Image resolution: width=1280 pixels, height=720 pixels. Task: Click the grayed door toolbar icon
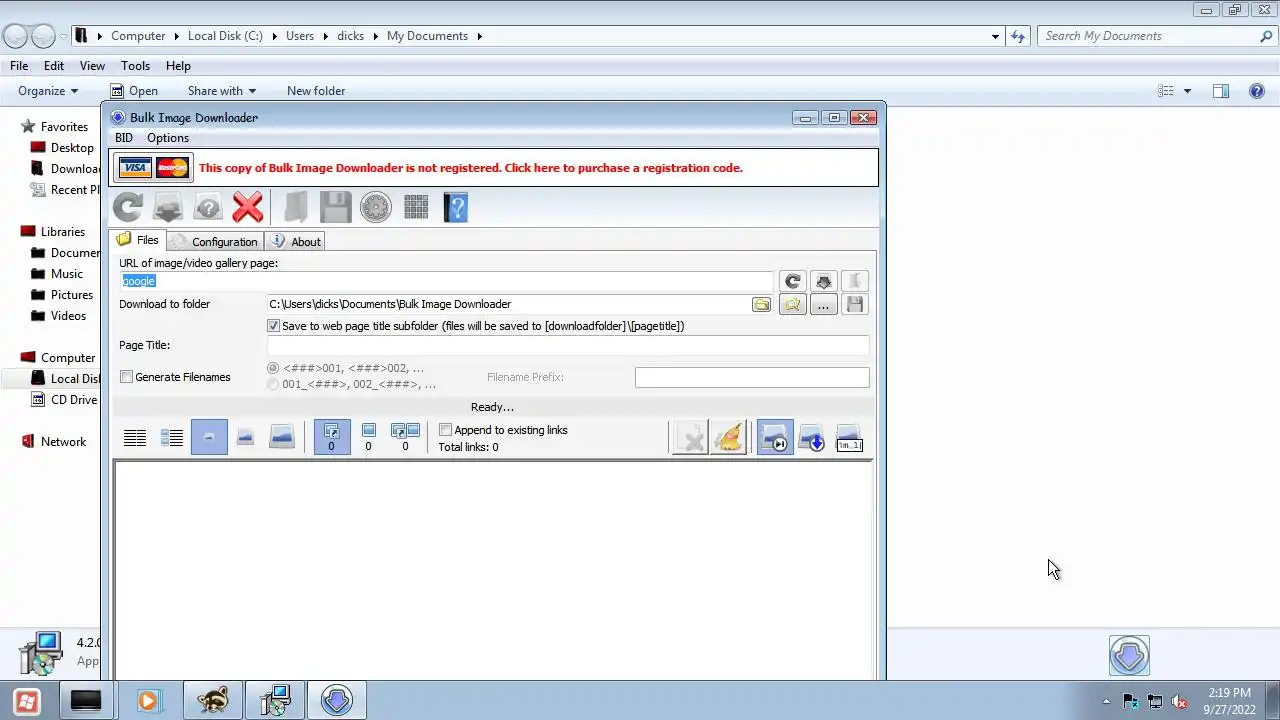pos(296,207)
